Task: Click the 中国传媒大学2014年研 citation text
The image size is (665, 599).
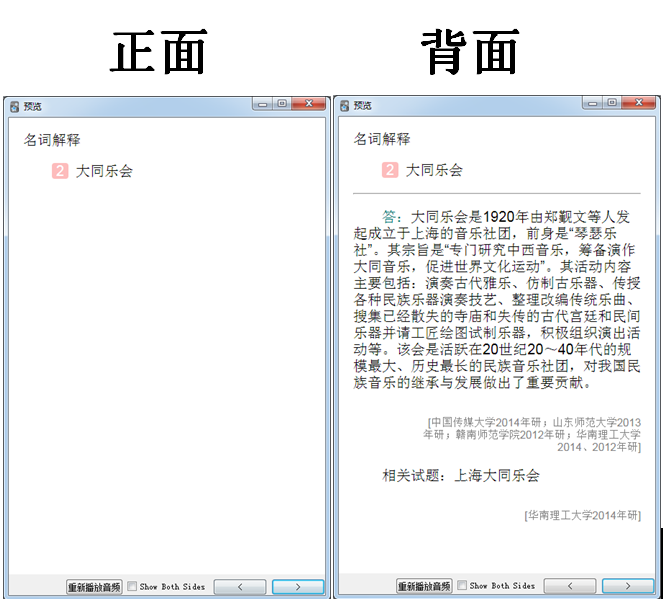Action: [x=486, y=423]
